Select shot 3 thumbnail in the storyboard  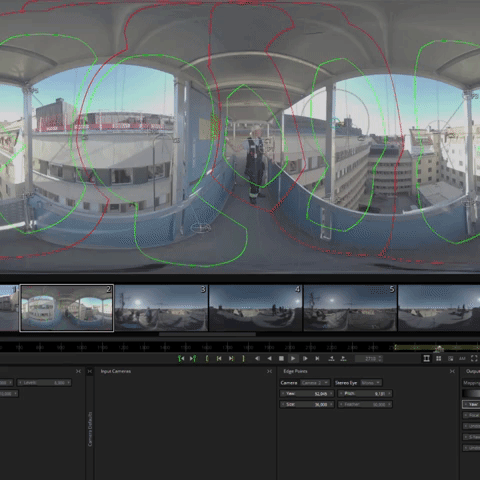[x=161, y=308]
